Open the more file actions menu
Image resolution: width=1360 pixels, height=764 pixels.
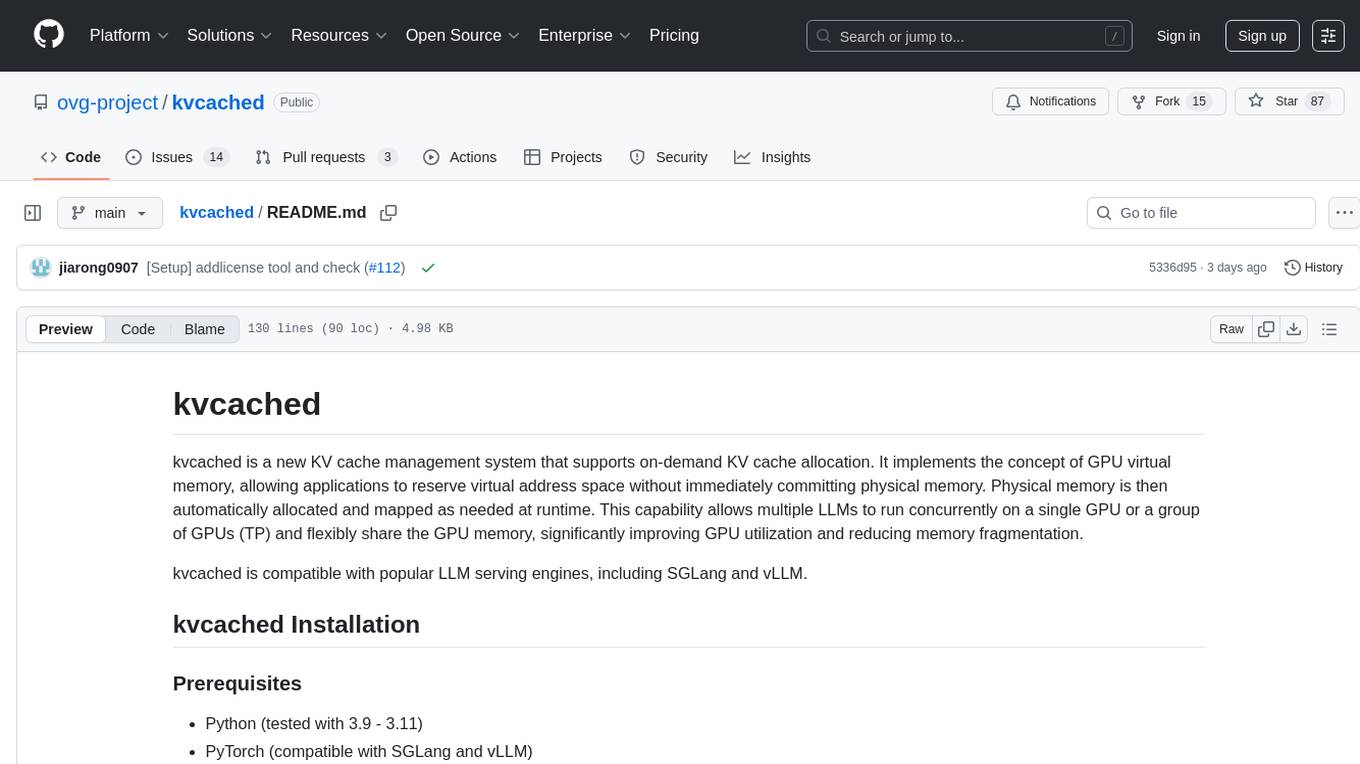click(1344, 213)
